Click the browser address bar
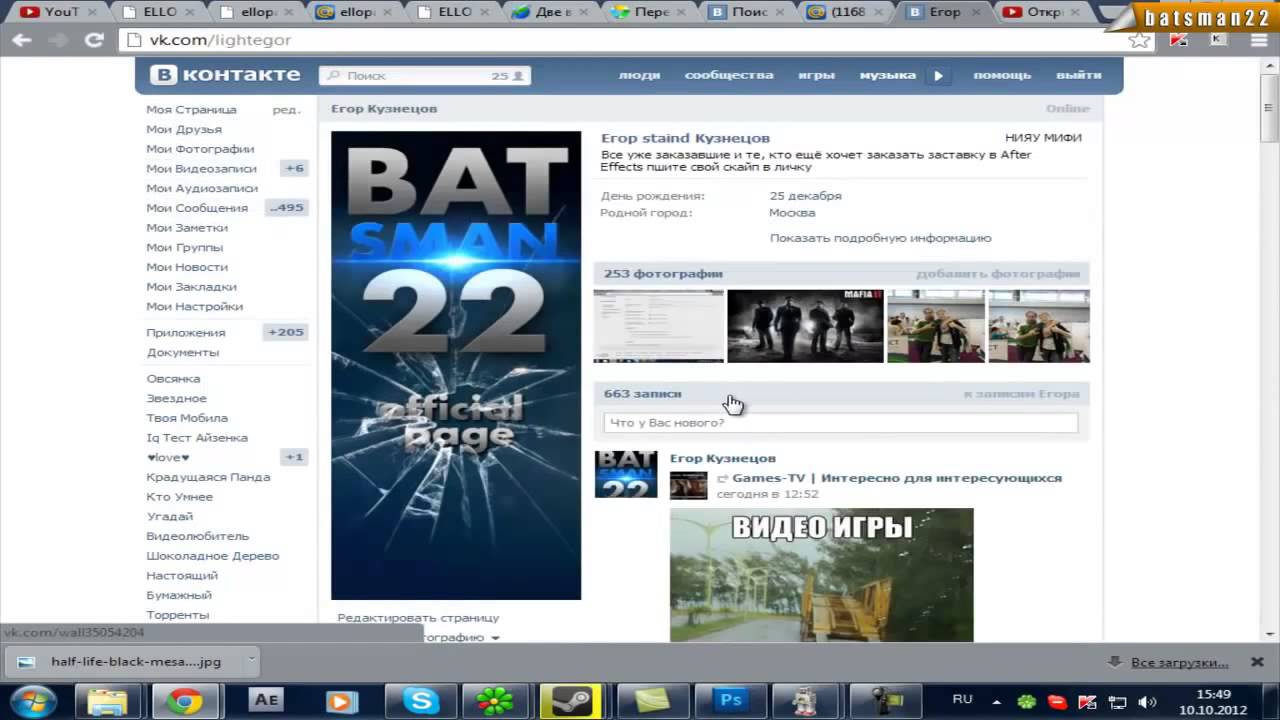This screenshot has width=1280, height=720. coord(635,40)
